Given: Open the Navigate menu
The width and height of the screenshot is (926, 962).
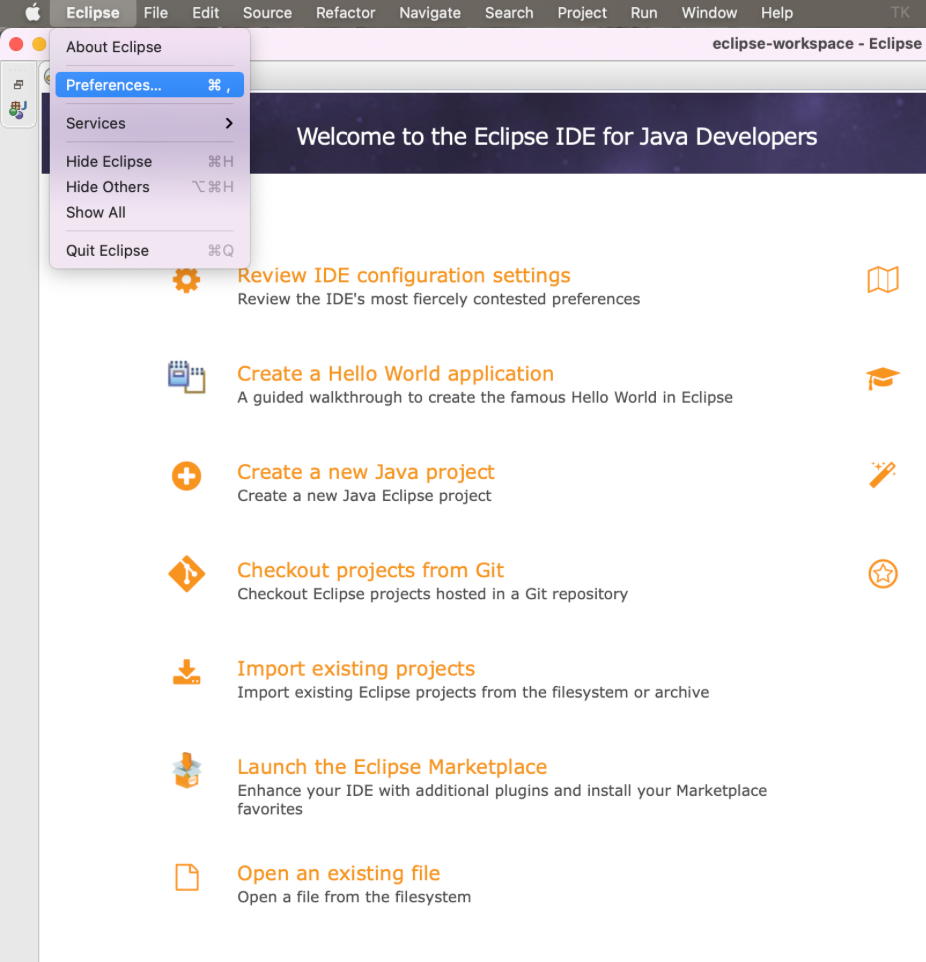Looking at the screenshot, I should click(430, 13).
